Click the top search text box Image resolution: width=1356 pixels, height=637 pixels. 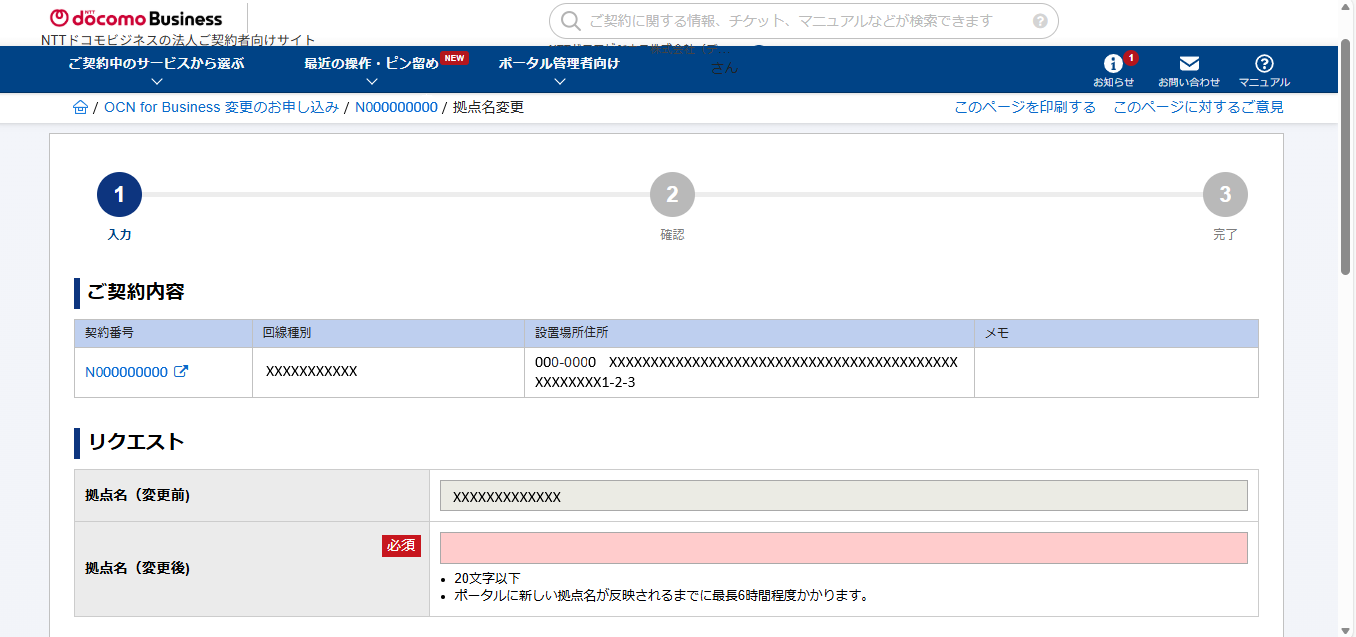pos(800,21)
